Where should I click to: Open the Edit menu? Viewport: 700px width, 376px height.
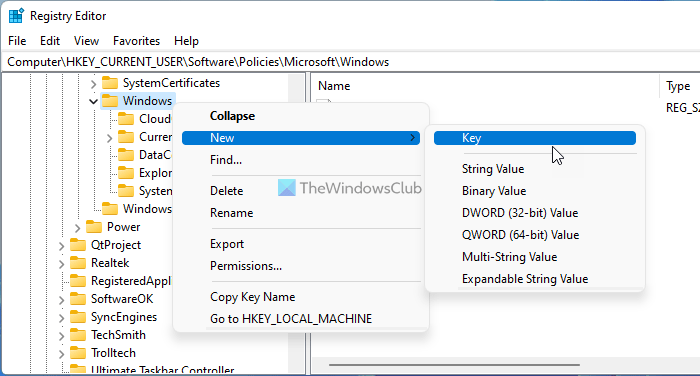click(x=50, y=41)
